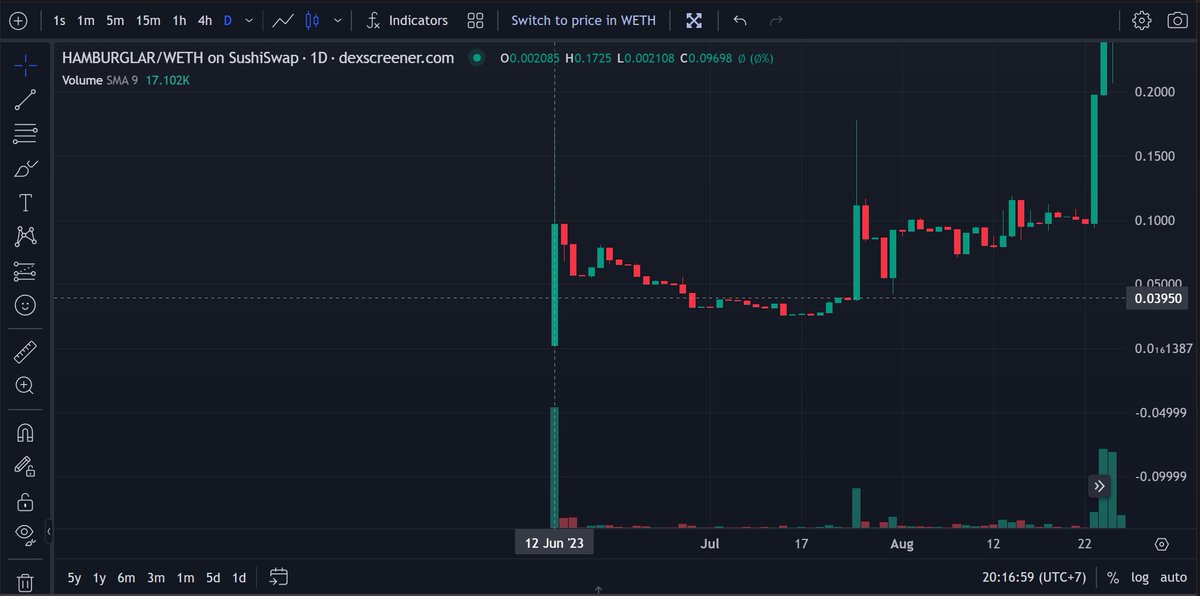Take a chart snapshot with camera icon

(x=1177, y=20)
